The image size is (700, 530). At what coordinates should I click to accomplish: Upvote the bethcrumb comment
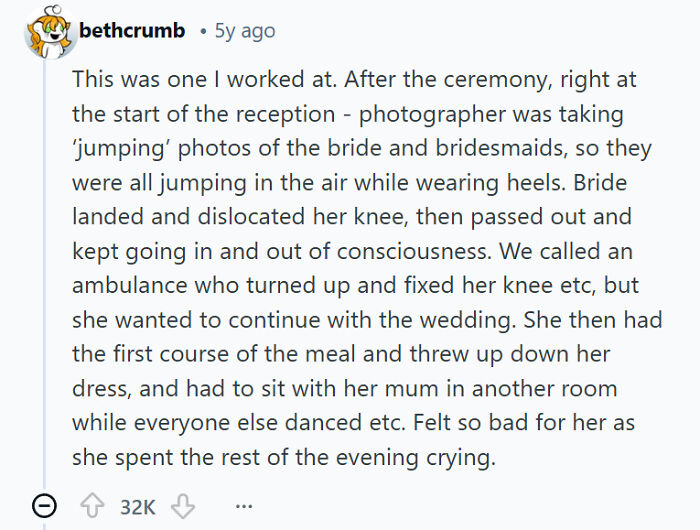(92, 507)
